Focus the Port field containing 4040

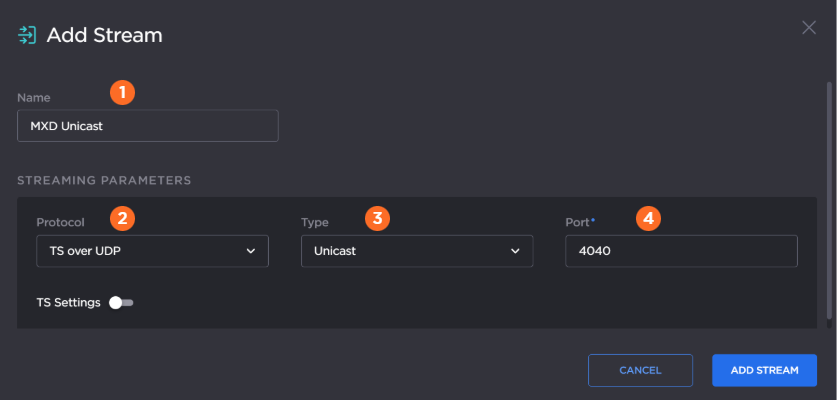tap(680, 251)
